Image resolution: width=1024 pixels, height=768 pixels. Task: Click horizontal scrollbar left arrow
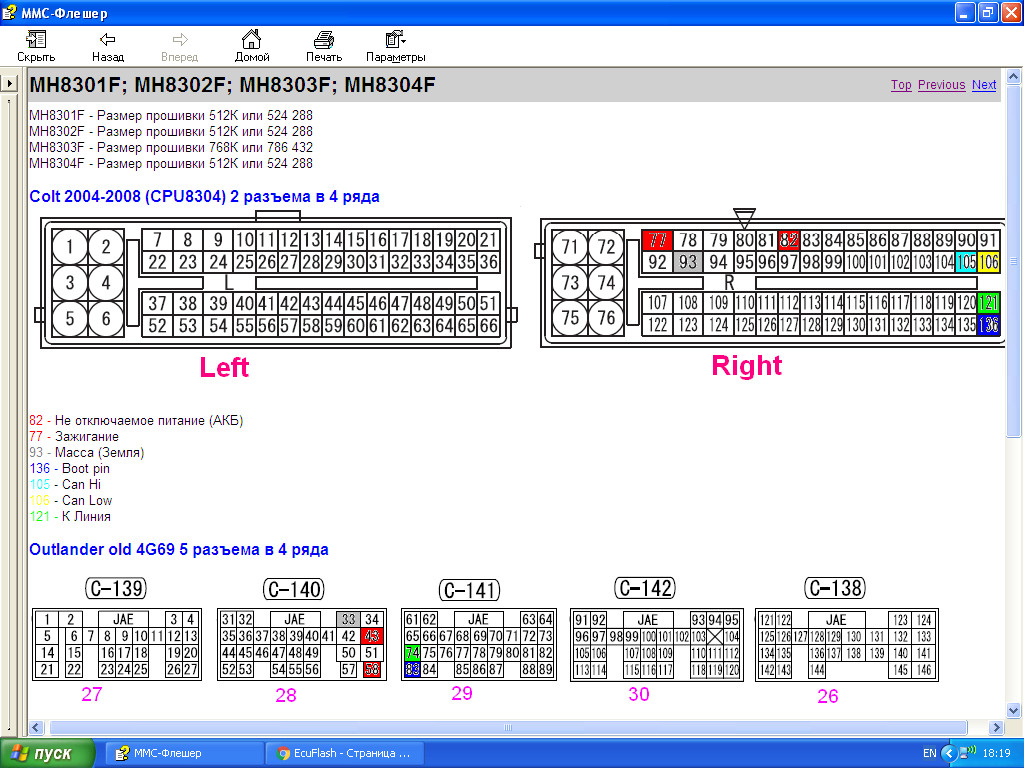(36, 727)
